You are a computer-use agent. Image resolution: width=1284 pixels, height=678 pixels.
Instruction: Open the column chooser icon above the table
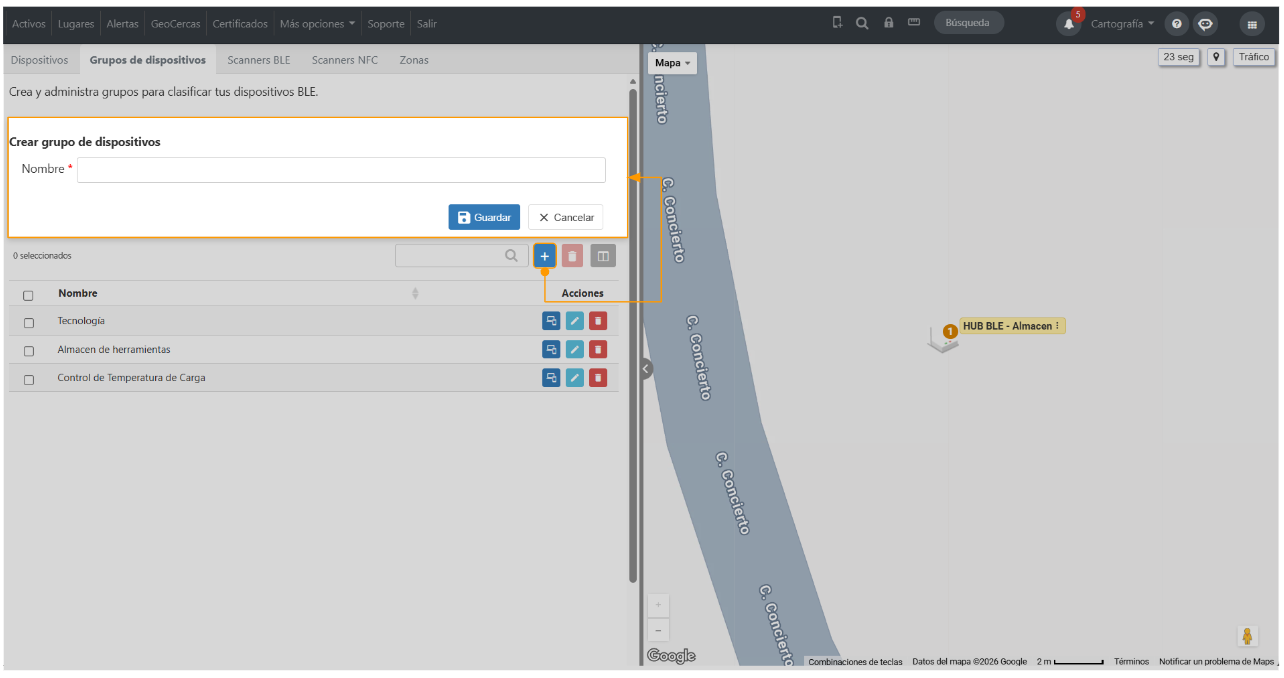[x=603, y=256]
